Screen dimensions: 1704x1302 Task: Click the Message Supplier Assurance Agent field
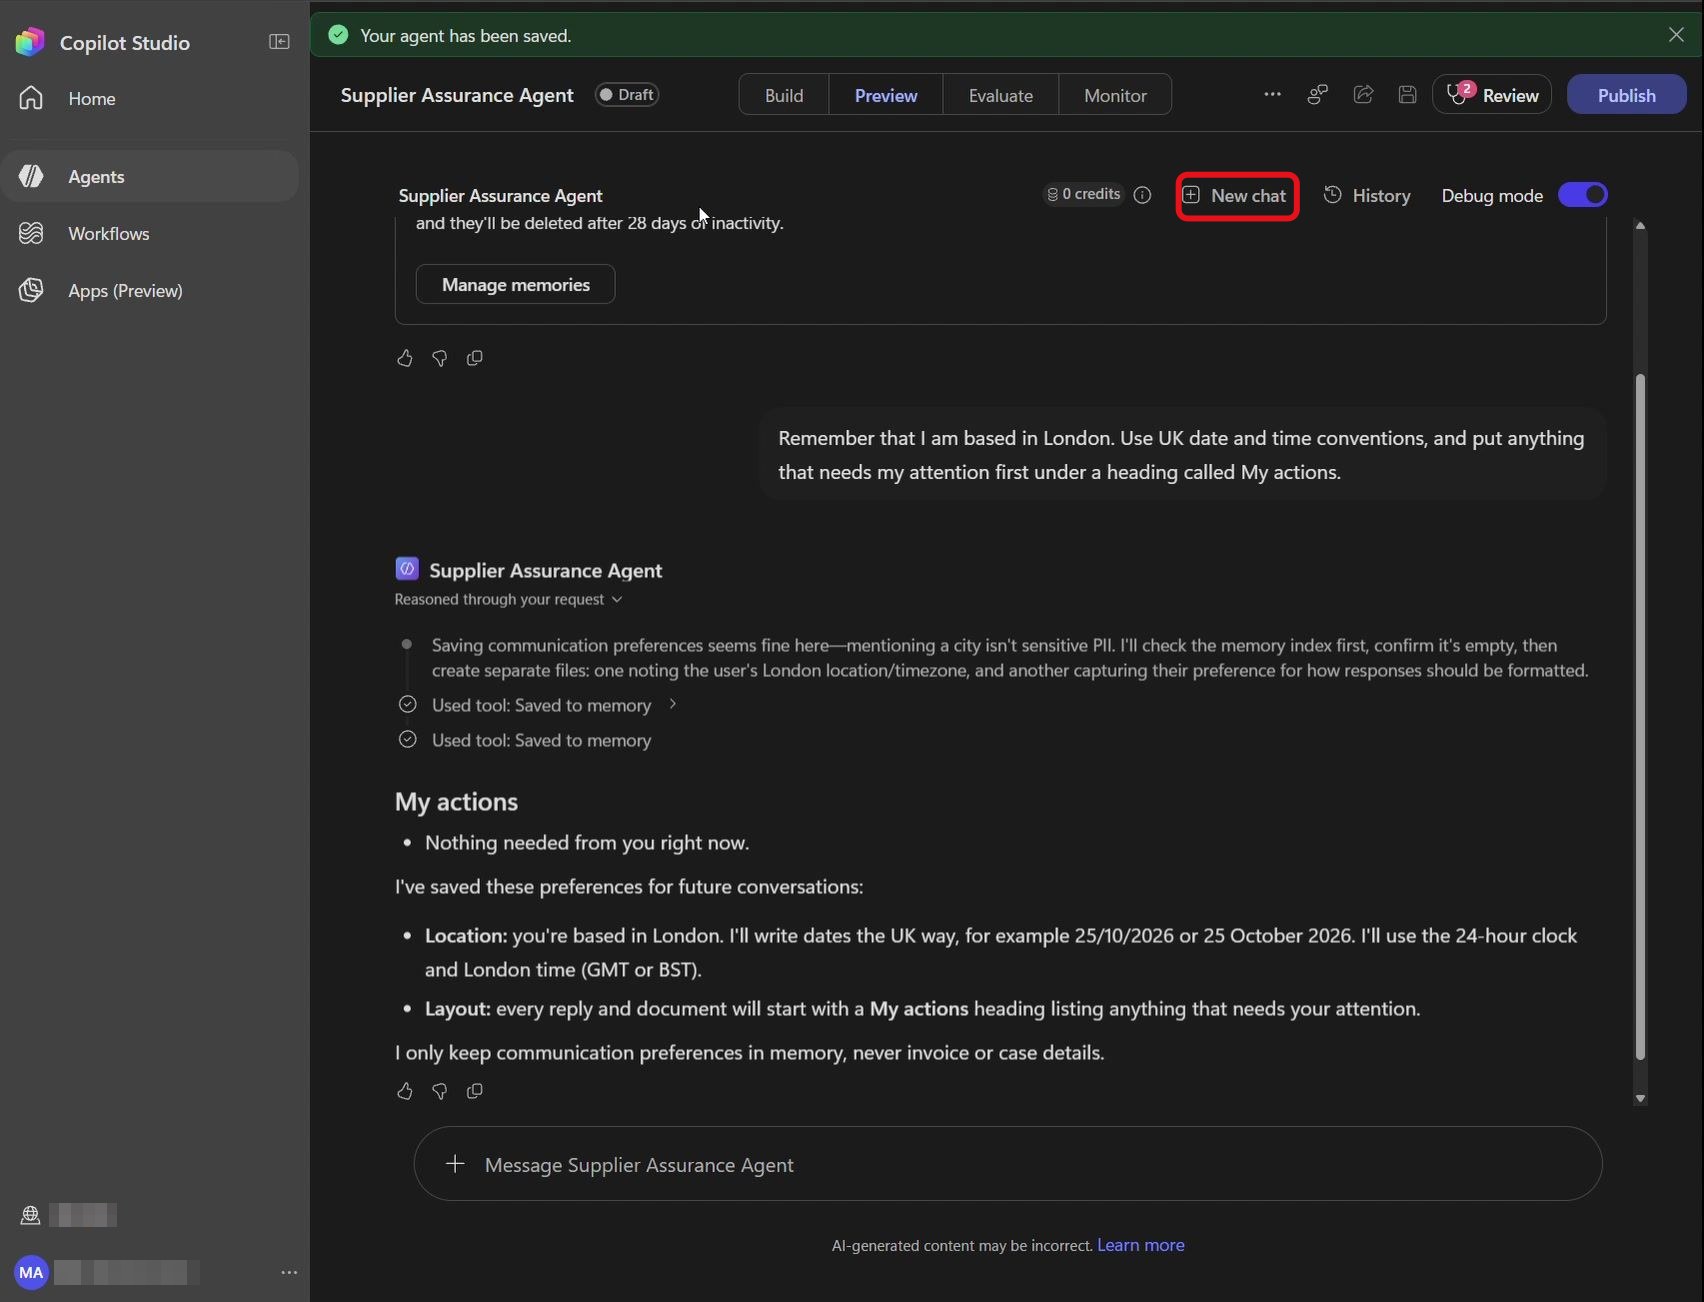(x=1008, y=1164)
